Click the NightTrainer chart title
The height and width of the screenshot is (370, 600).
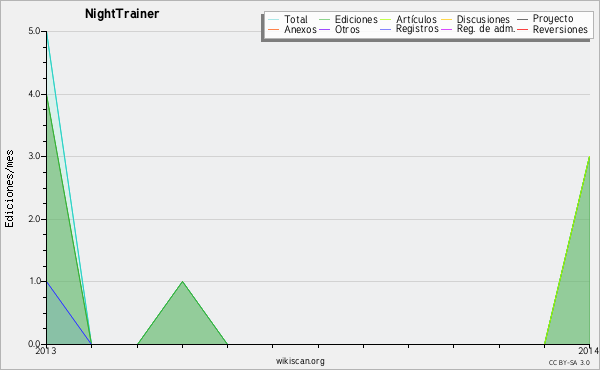122,14
